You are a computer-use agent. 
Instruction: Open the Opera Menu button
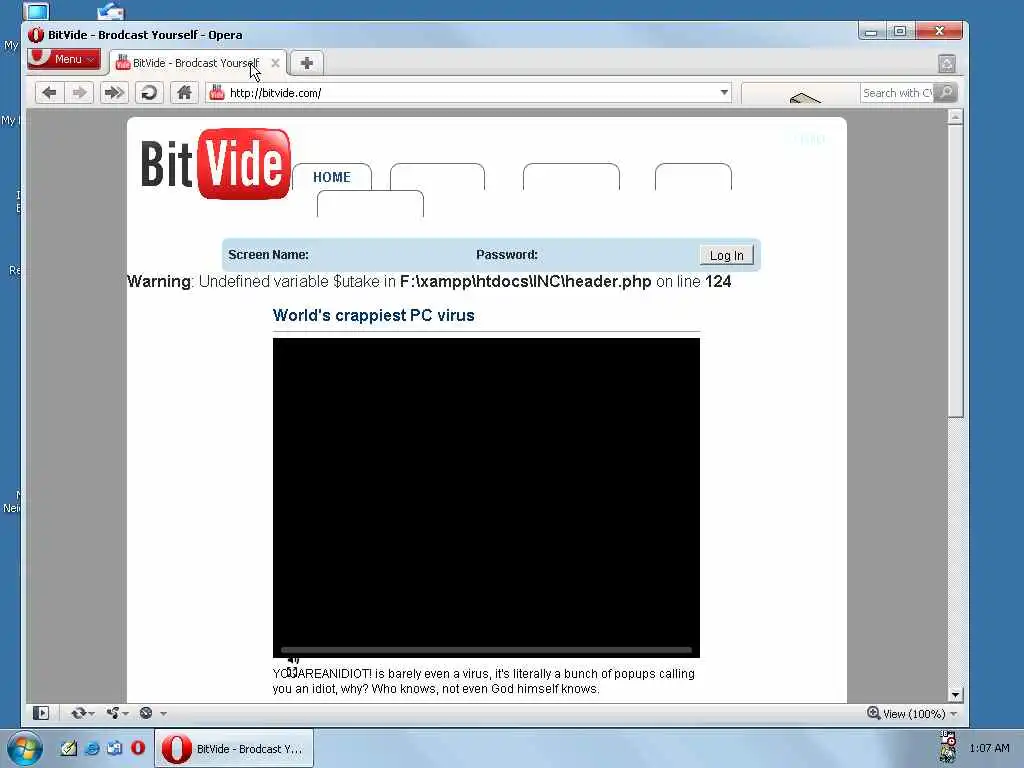[64, 59]
